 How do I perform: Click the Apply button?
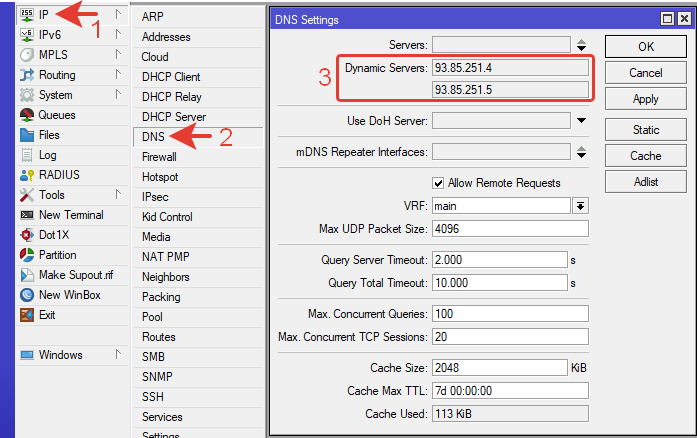pyautogui.click(x=645, y=99)
